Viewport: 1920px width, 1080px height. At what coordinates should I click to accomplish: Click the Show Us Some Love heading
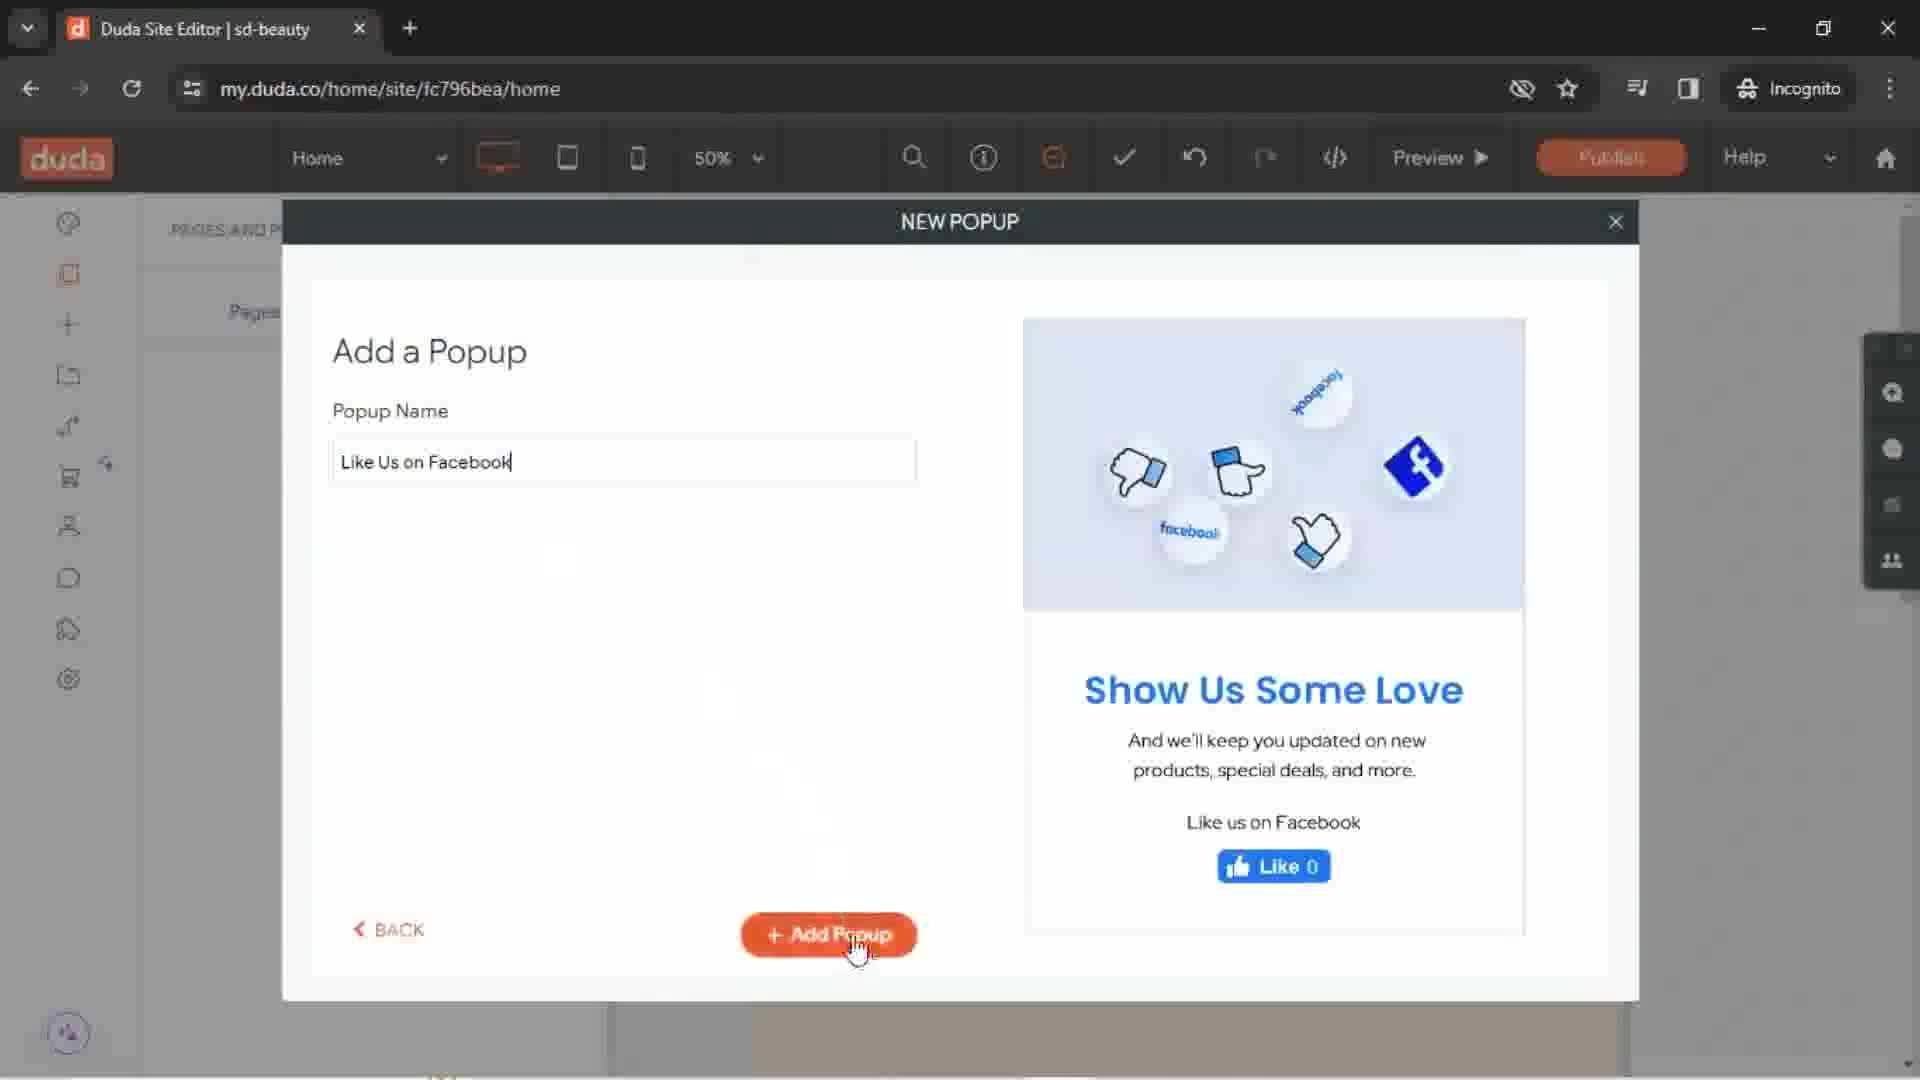(x=1273, y=690)
